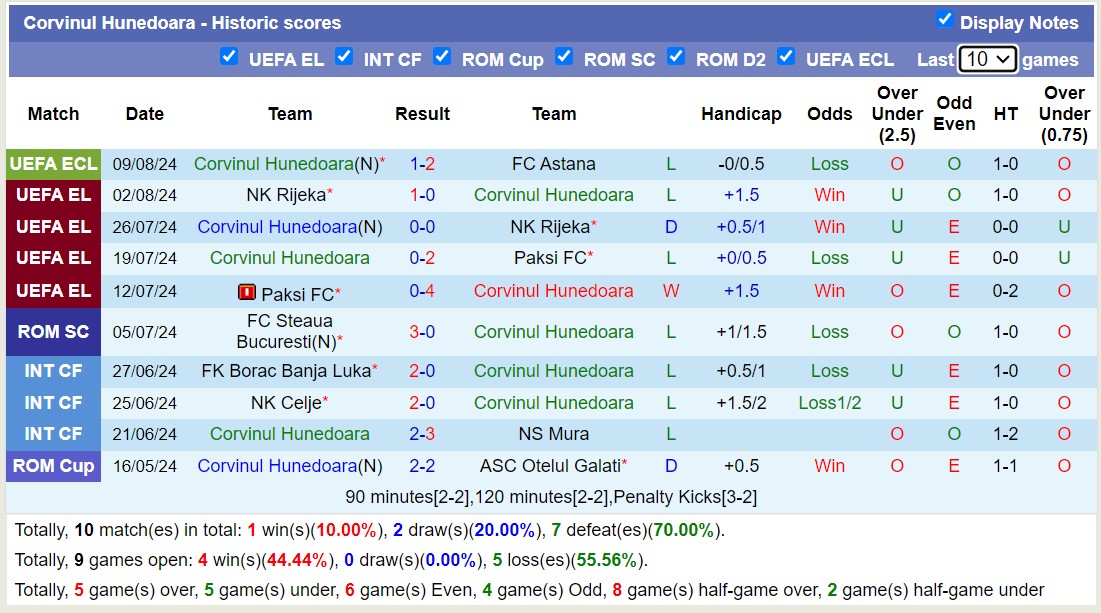Disable the INT CF competition filter
Screen dimensions: 1101x613
click(x=344, y=56)
